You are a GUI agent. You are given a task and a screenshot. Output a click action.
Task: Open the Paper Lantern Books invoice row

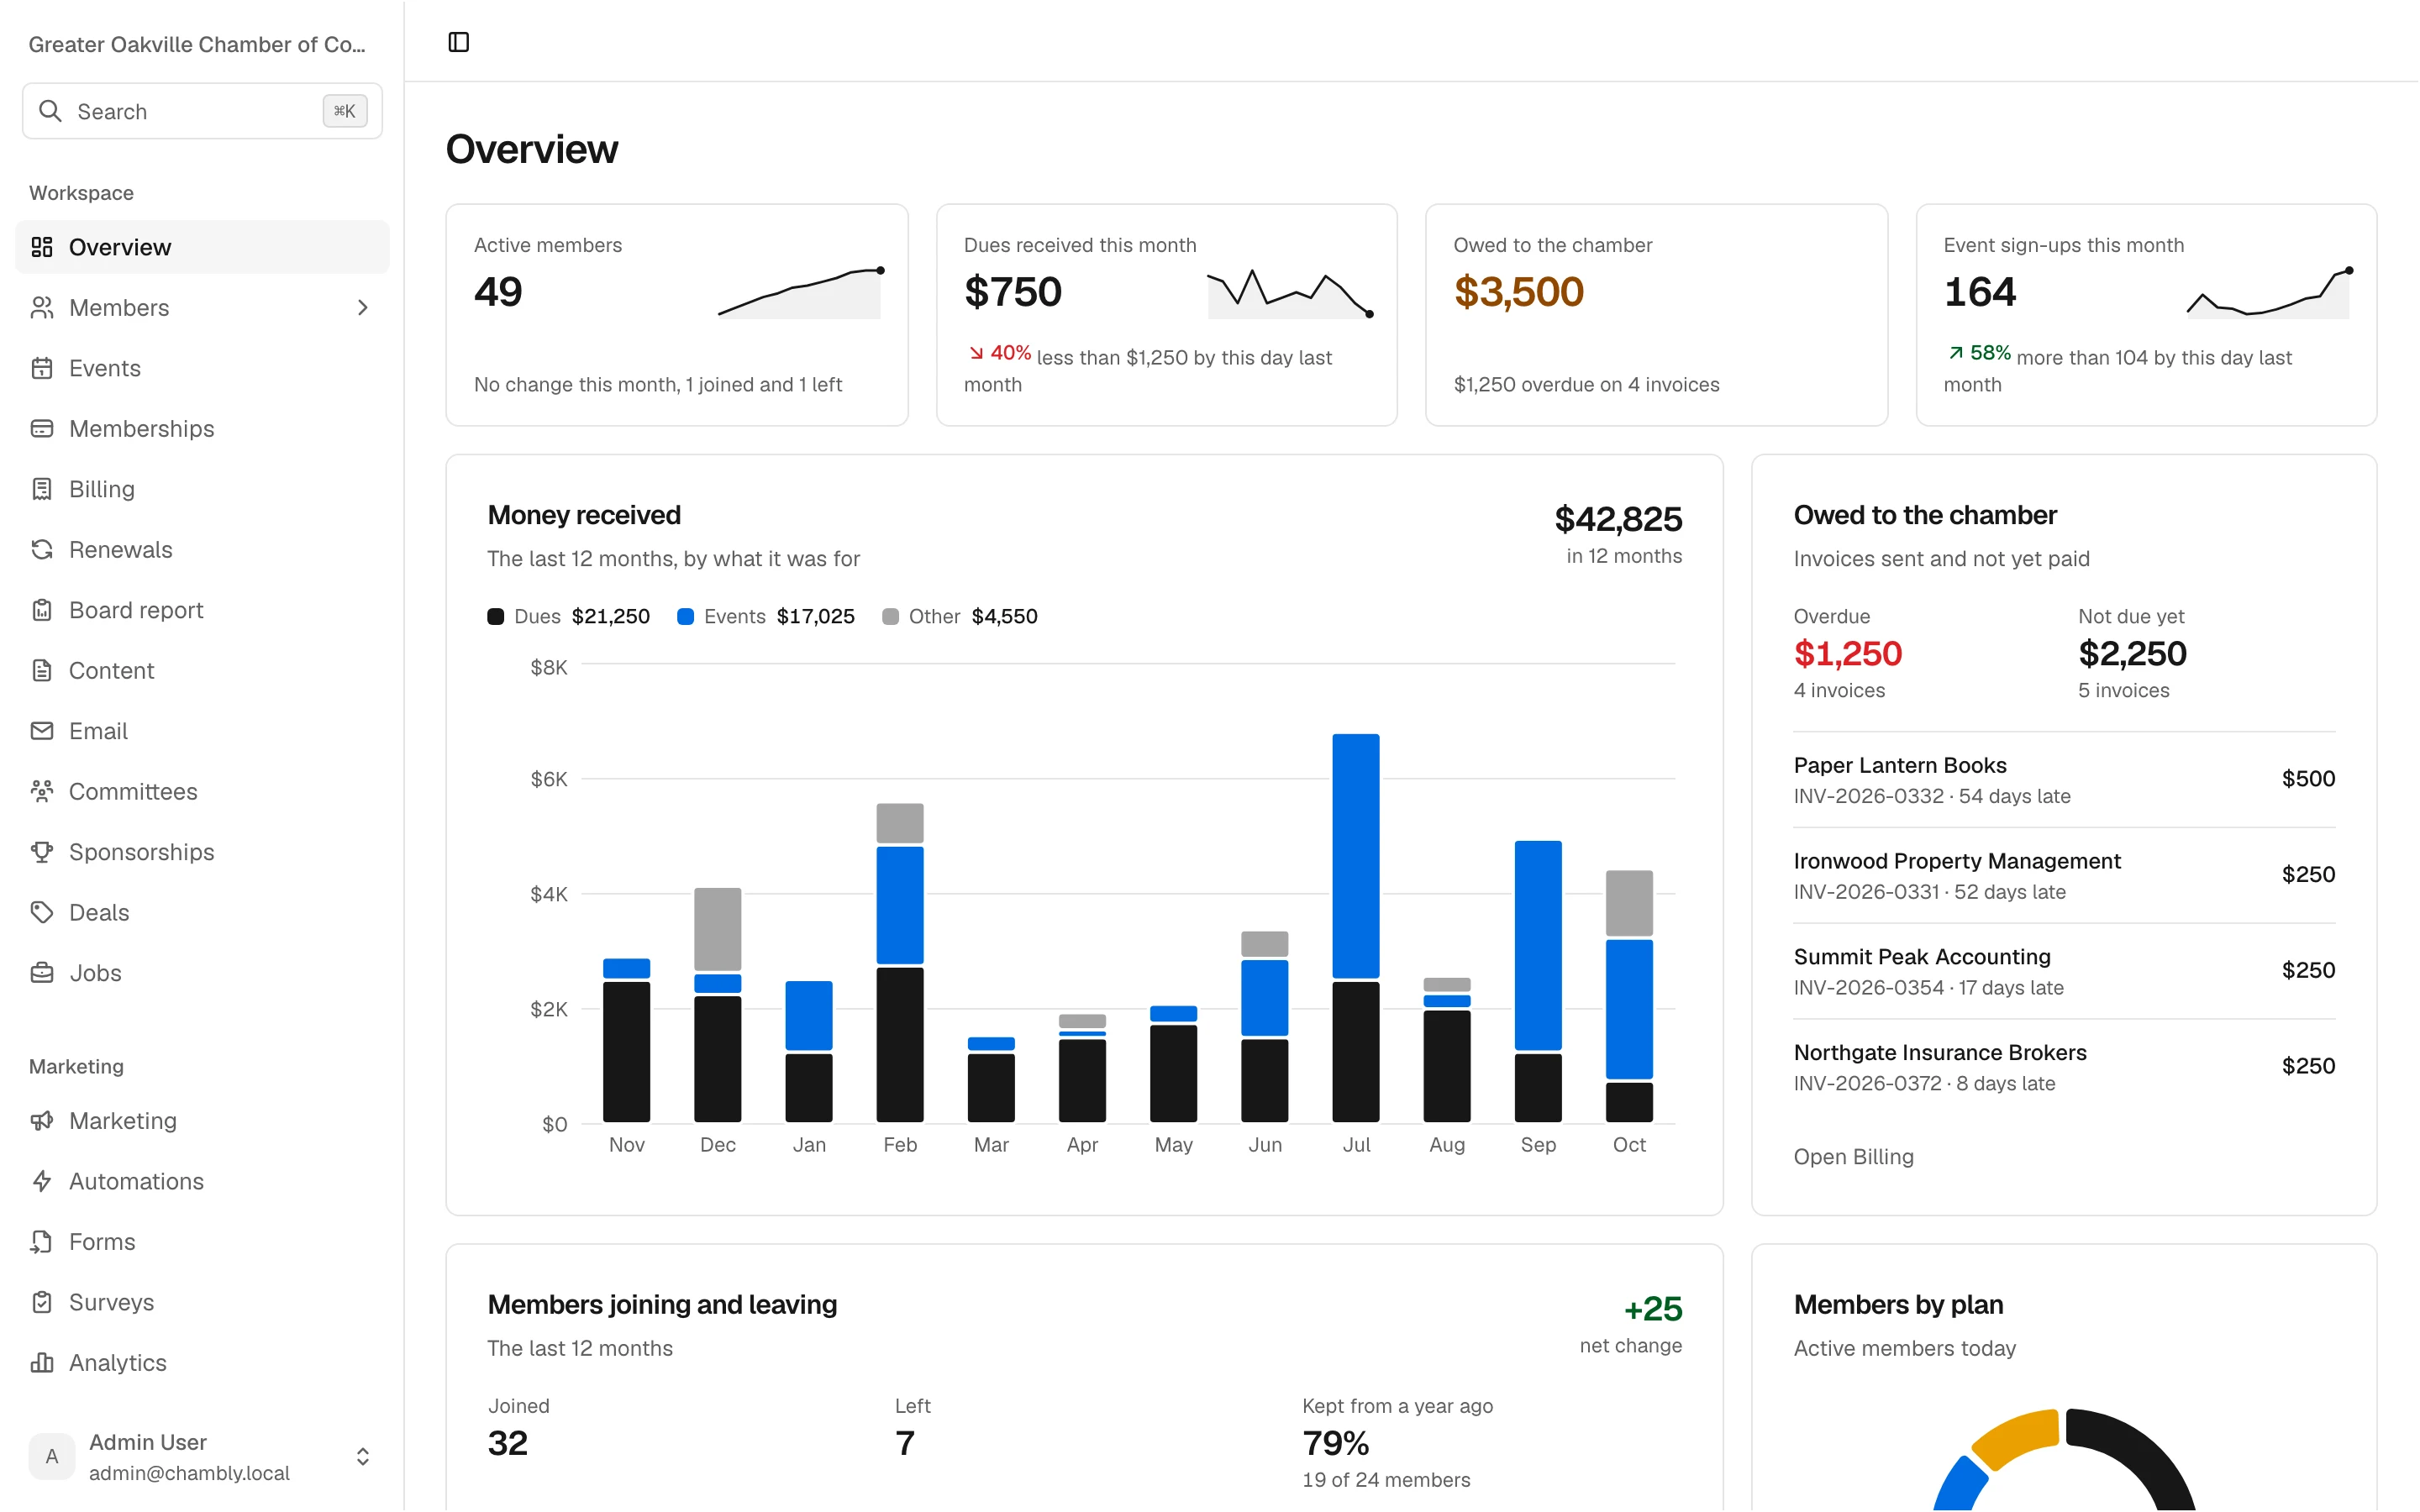2064,780
